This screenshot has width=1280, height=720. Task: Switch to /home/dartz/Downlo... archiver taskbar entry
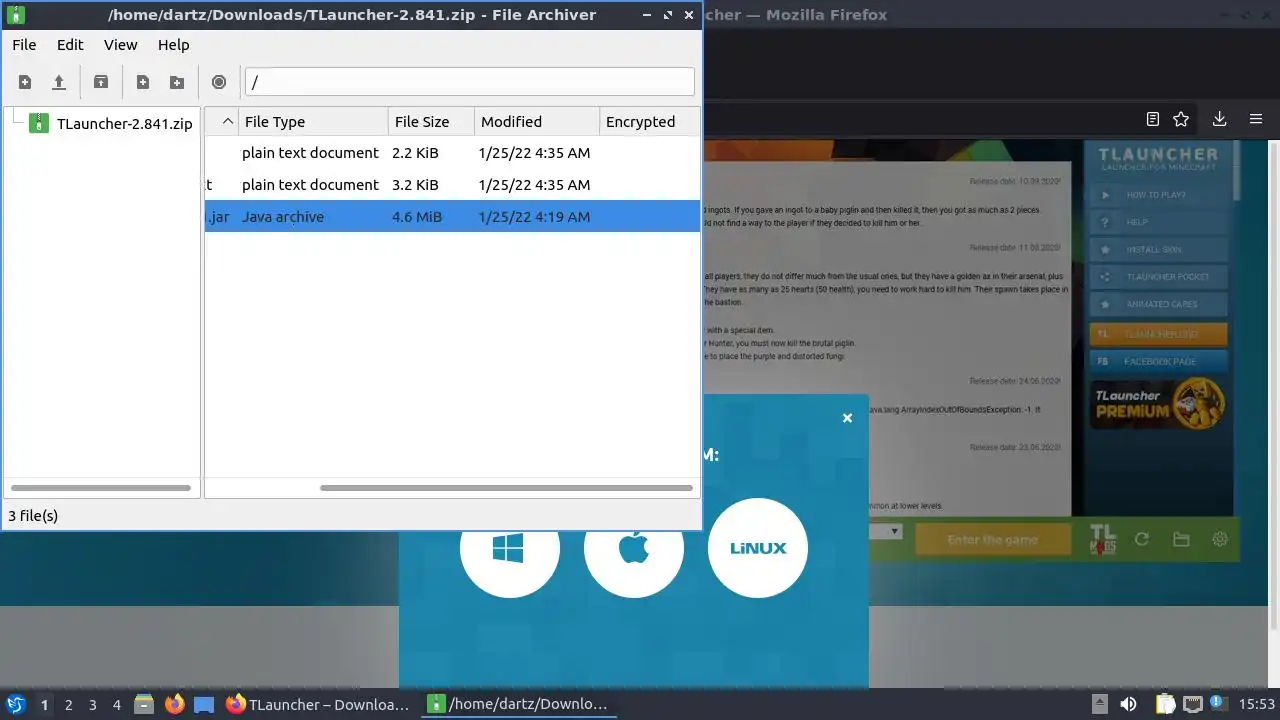(519, 704)
